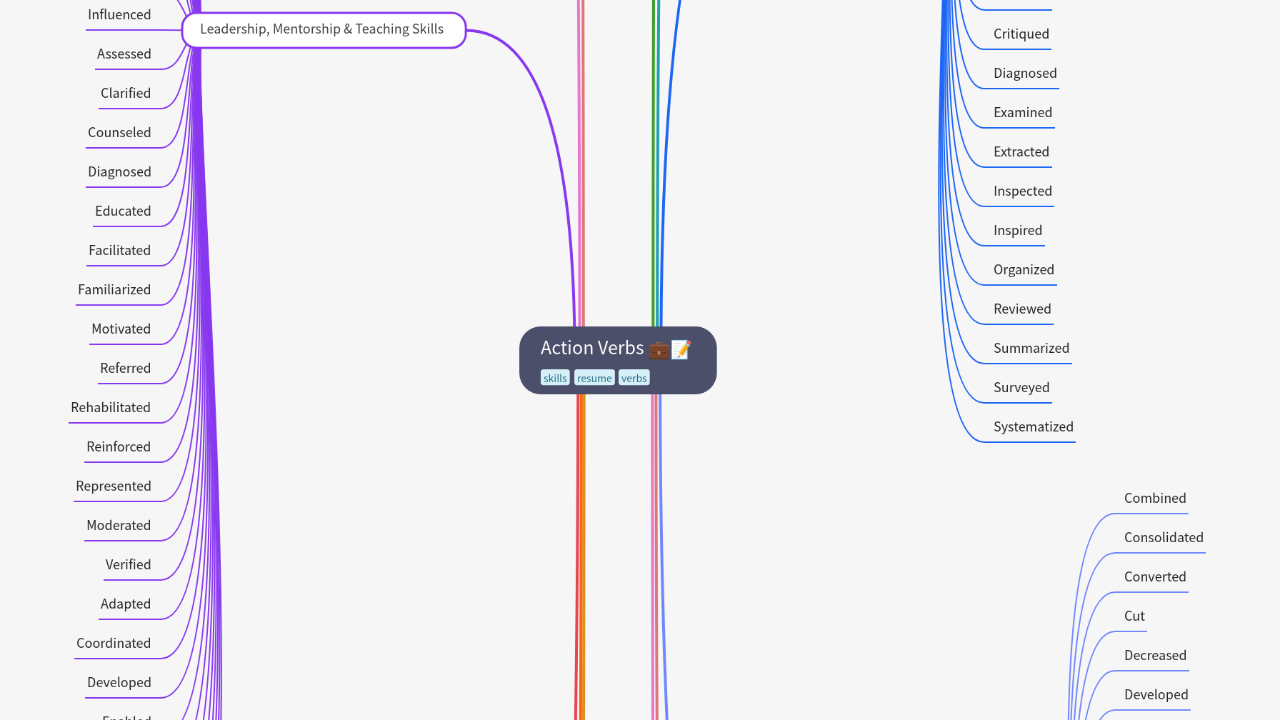The height and width of the screenshot is (720, 1280).
Task: Select the Represented node
Action: point(114,486)
